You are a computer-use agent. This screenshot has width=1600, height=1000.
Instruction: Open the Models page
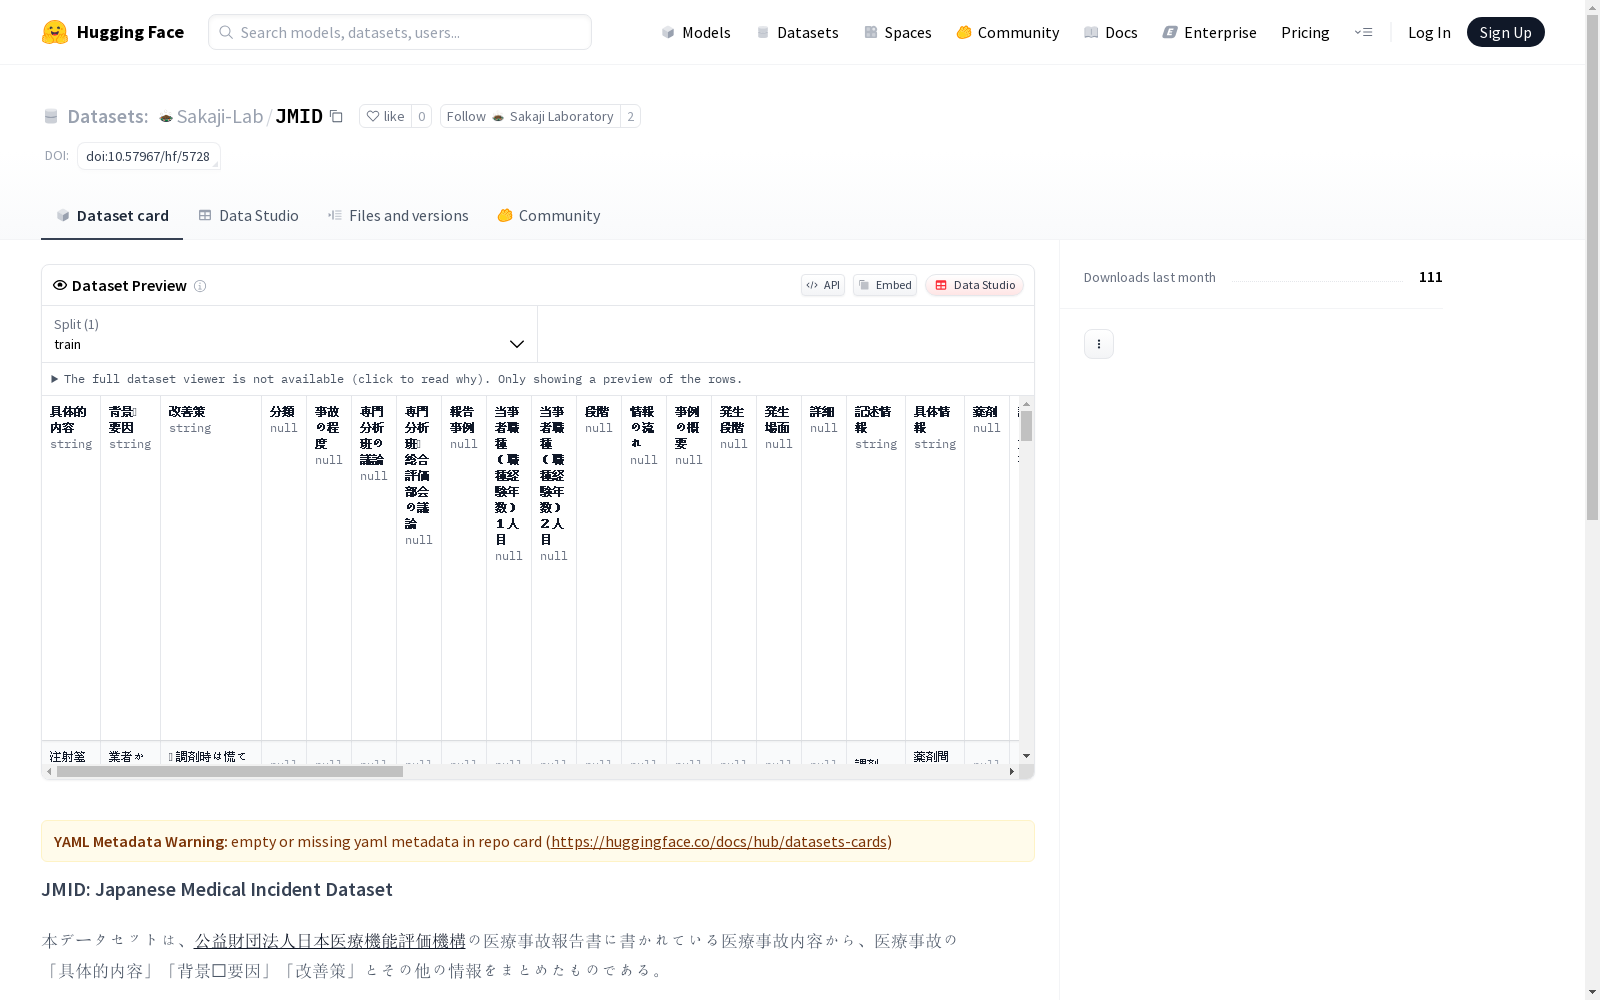click(x=696, y=32)
